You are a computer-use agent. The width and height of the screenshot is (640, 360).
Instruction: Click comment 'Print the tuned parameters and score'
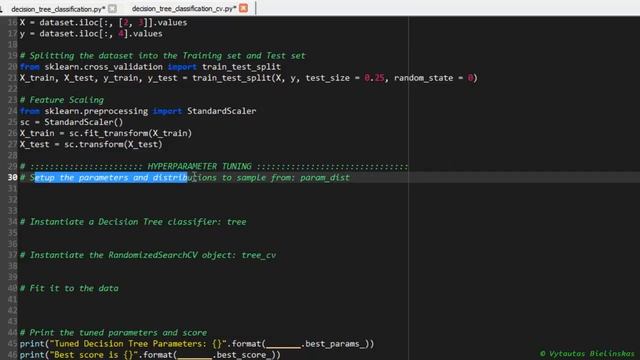(x=113, y=332)
